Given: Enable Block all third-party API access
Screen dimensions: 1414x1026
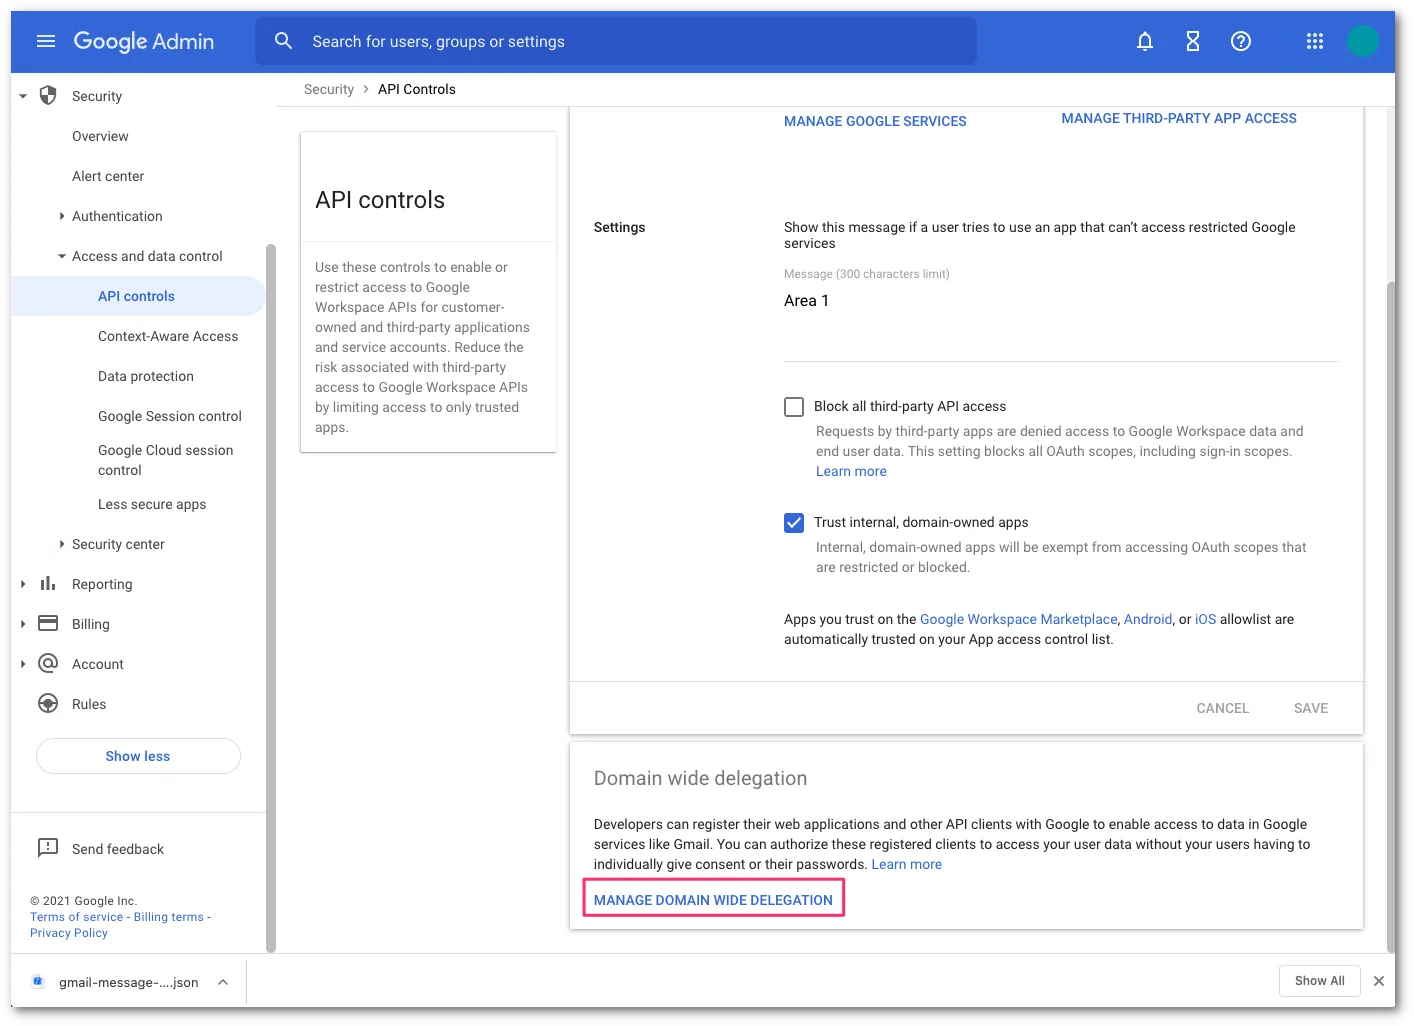Looking at the screenshot, I should [793, 407].
